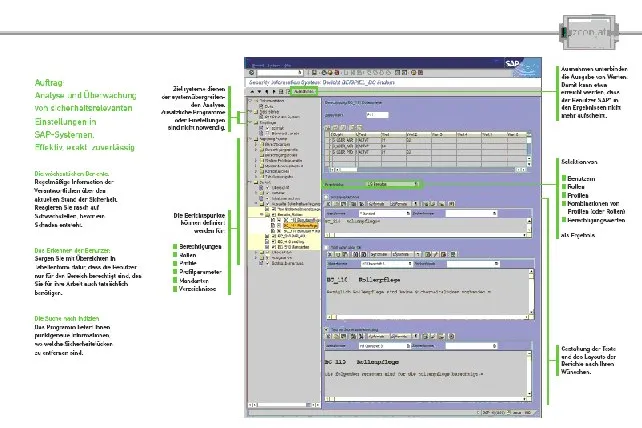Viewport: 642px width, 428px height.
Task: Click the down arrow in application toolbar
Action: (x=259, y=91)
